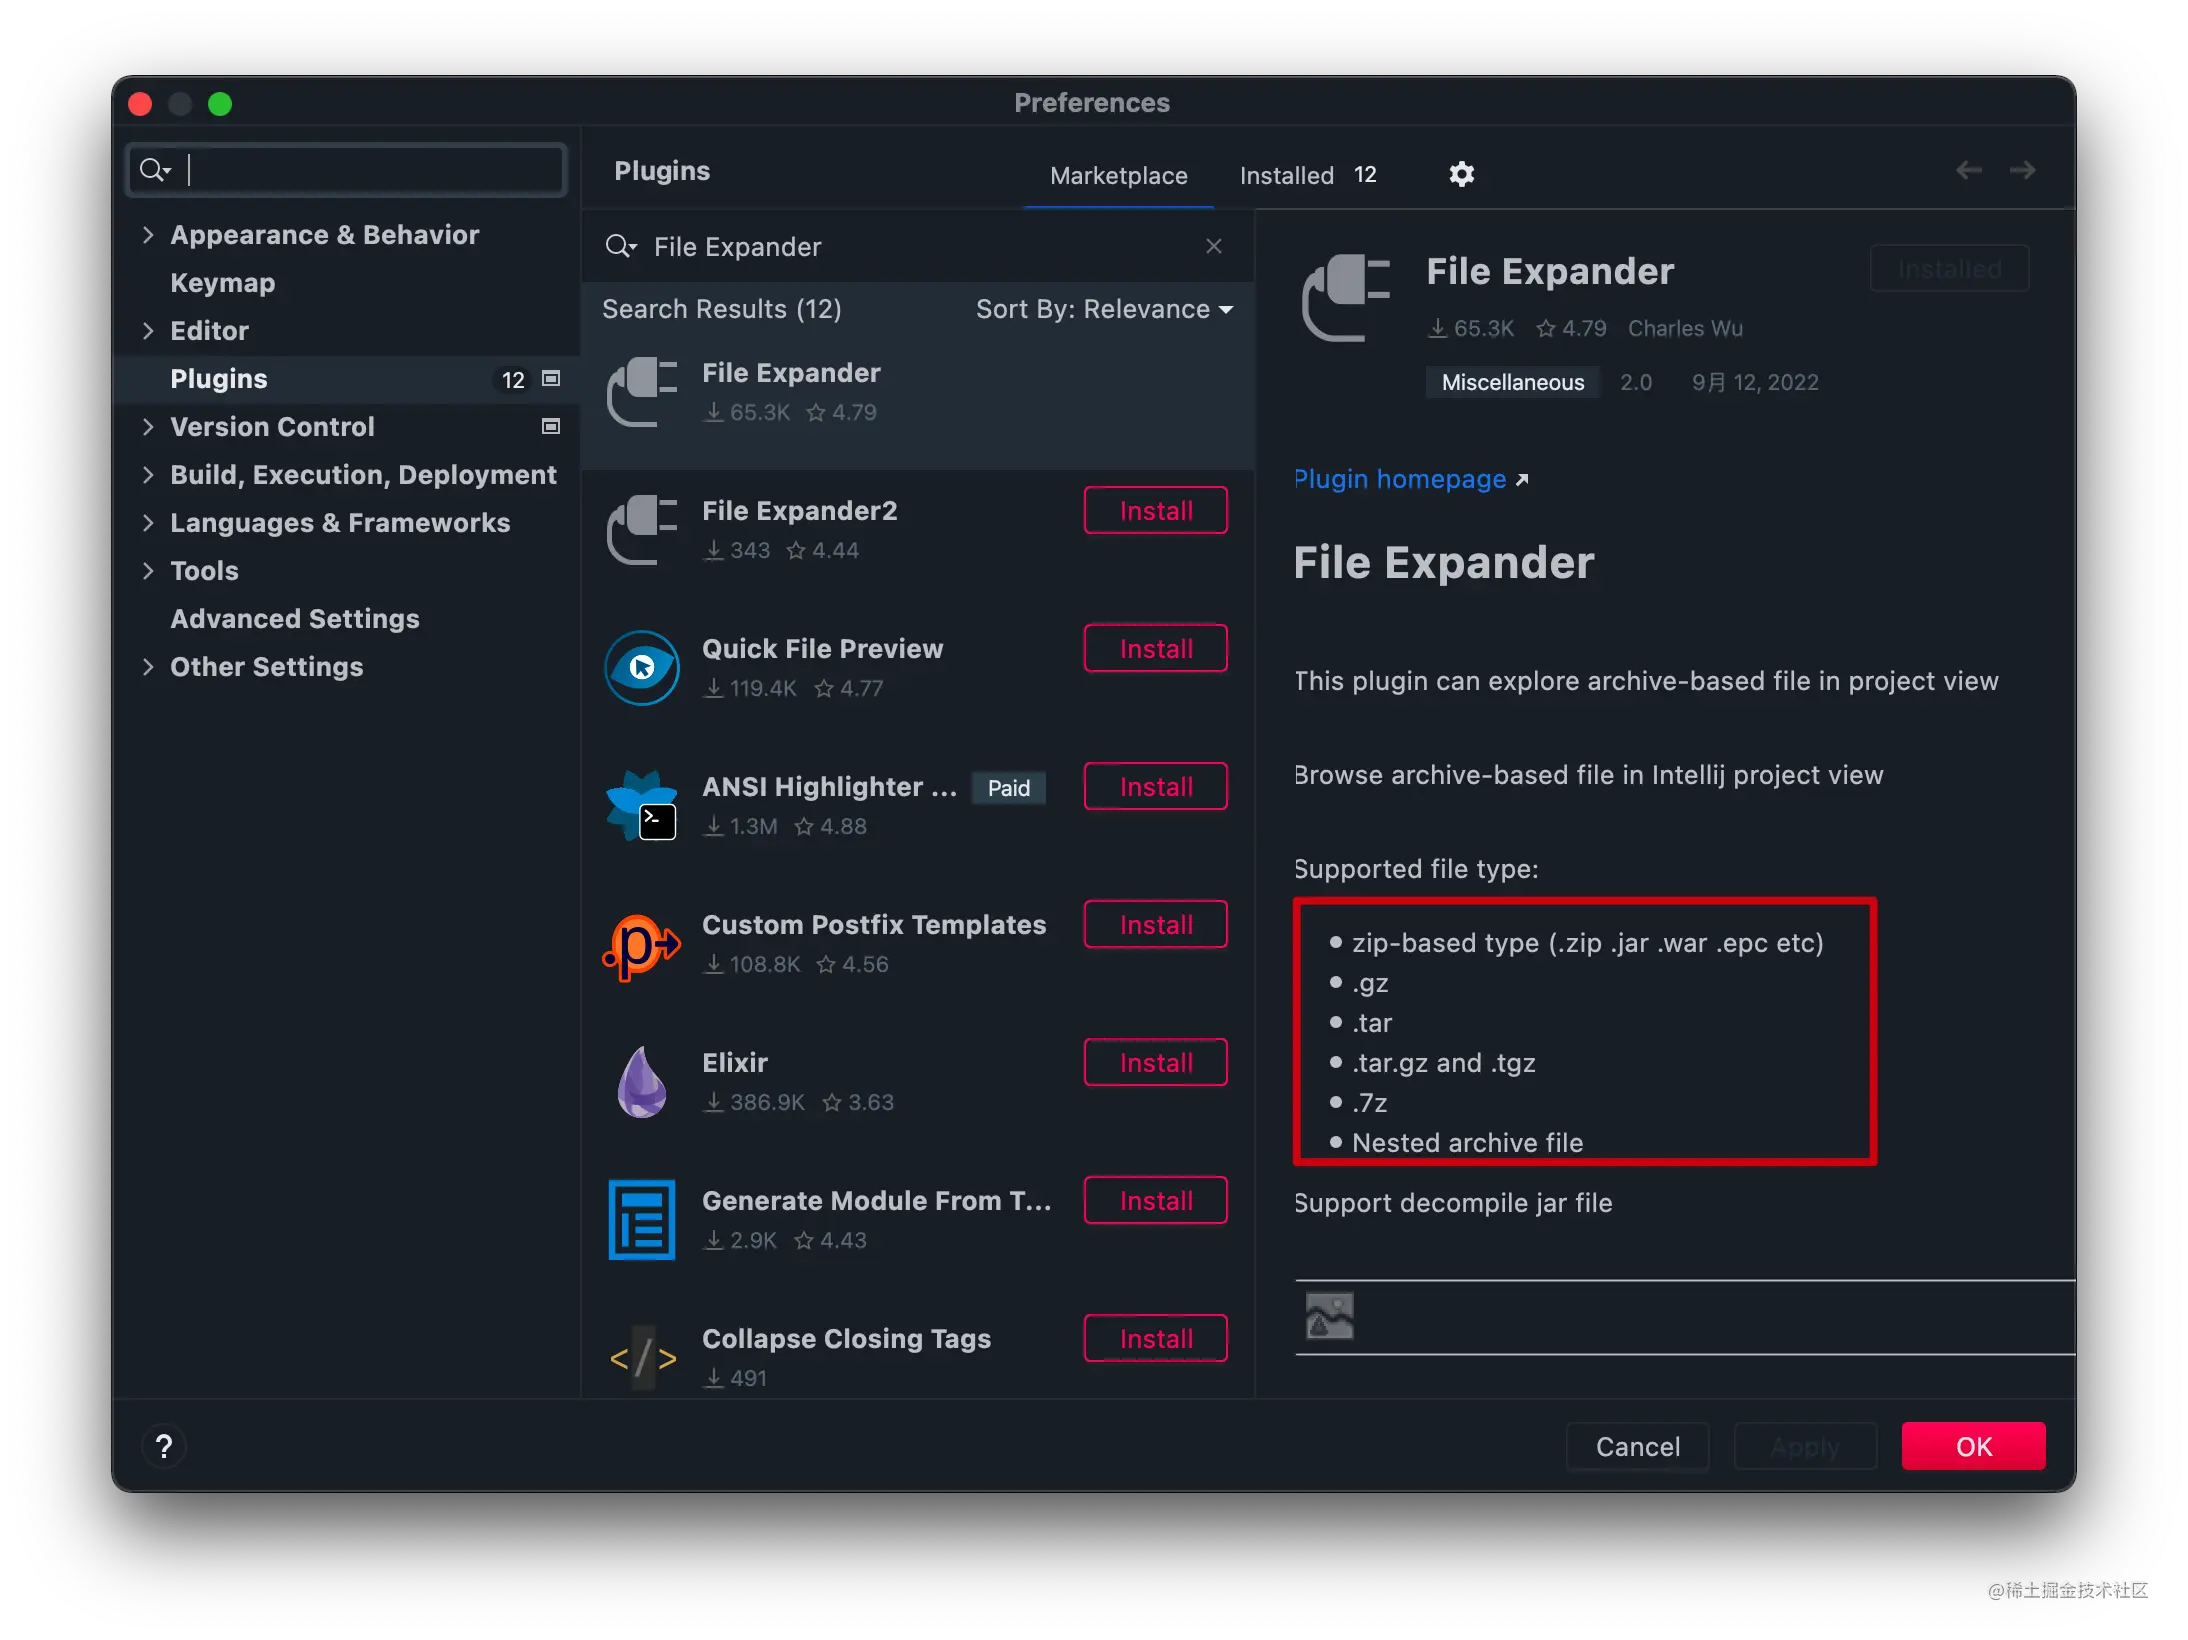This screenshot has height=1640, width=2188.
Task: Click the Cancel button
Action: [1637, 1446]
